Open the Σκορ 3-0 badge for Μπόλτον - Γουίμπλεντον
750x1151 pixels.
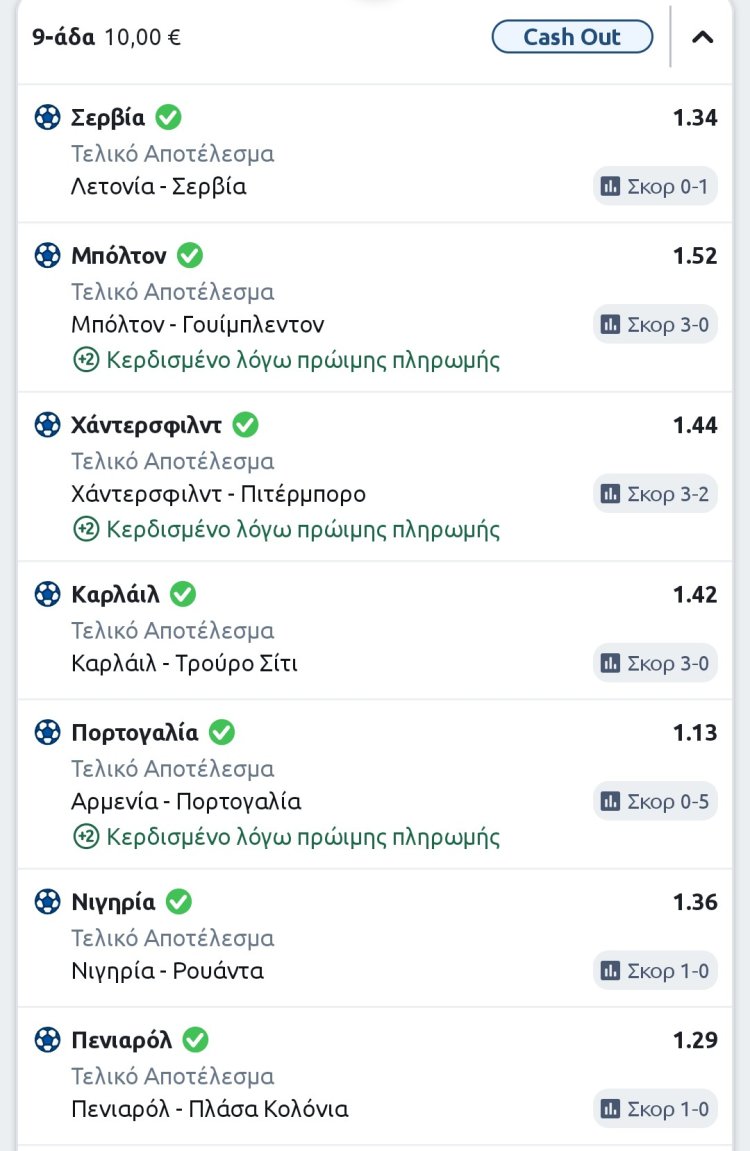655,324
